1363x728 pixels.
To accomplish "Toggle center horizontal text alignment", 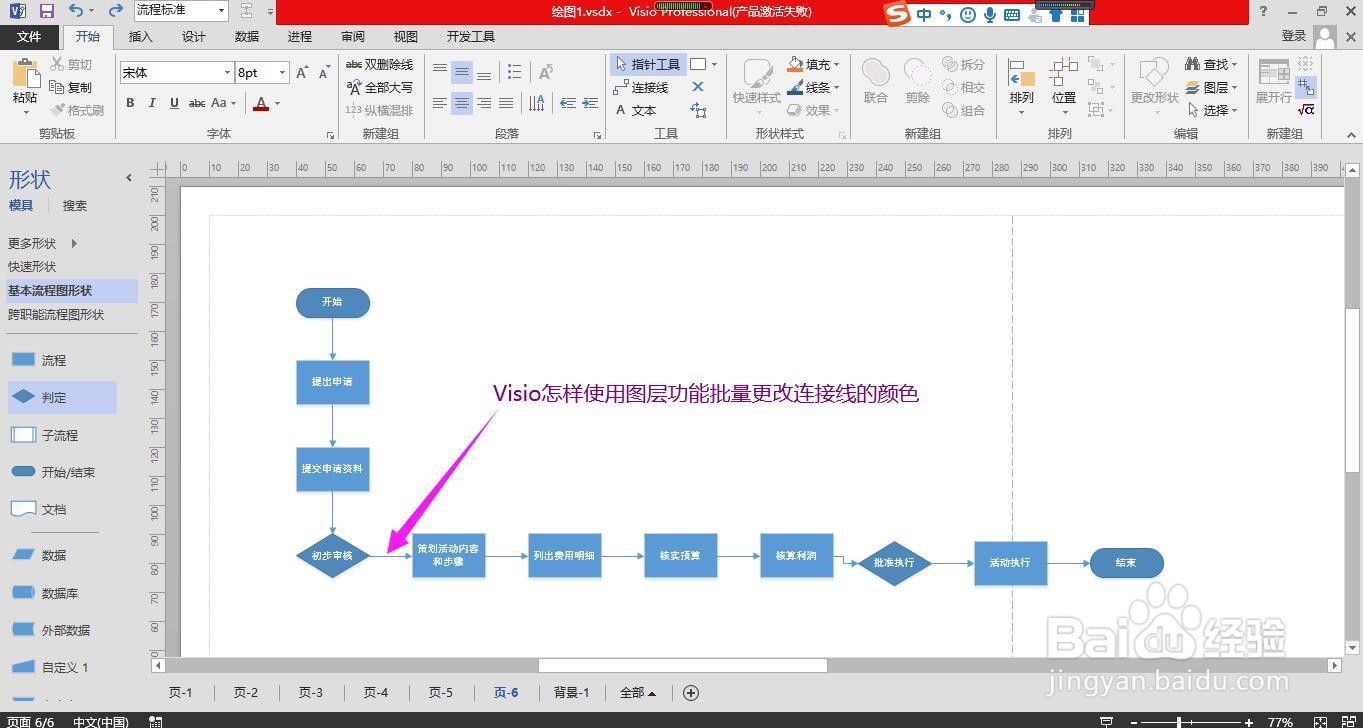I will click(x=462, y=103).
